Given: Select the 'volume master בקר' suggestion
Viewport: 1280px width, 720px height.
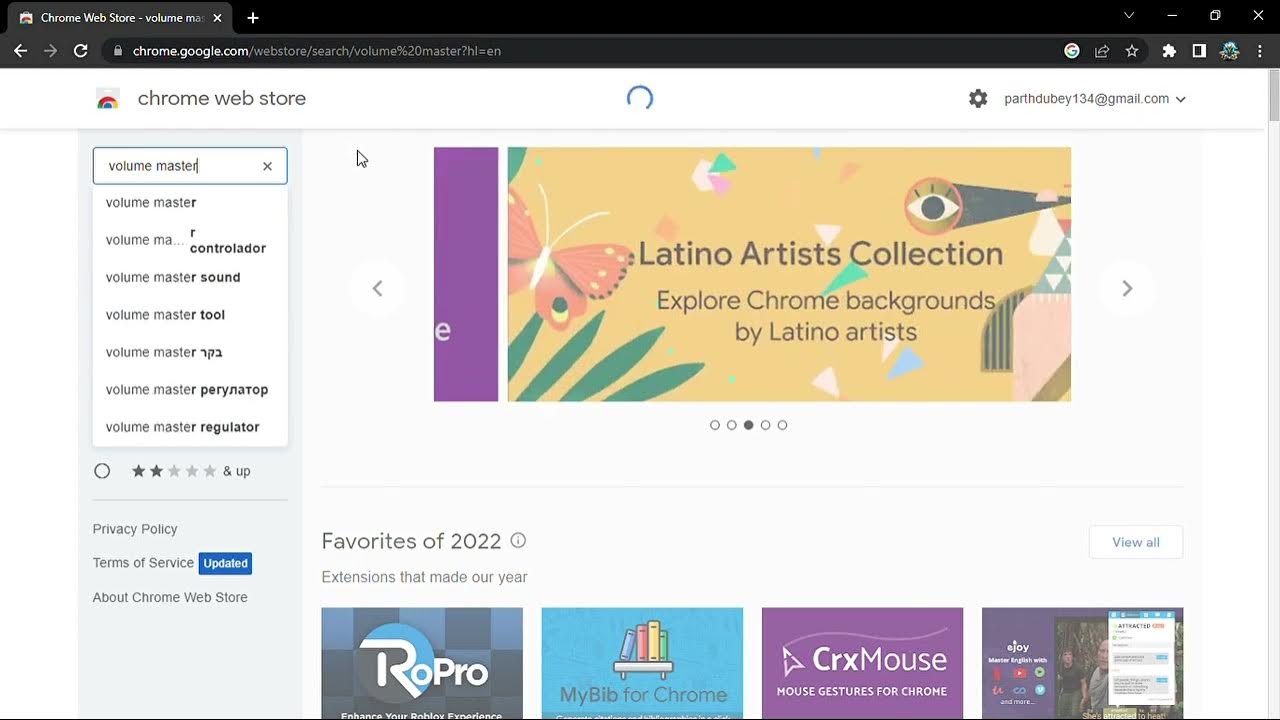Looking at the screenshot, I should pos(190,352).
